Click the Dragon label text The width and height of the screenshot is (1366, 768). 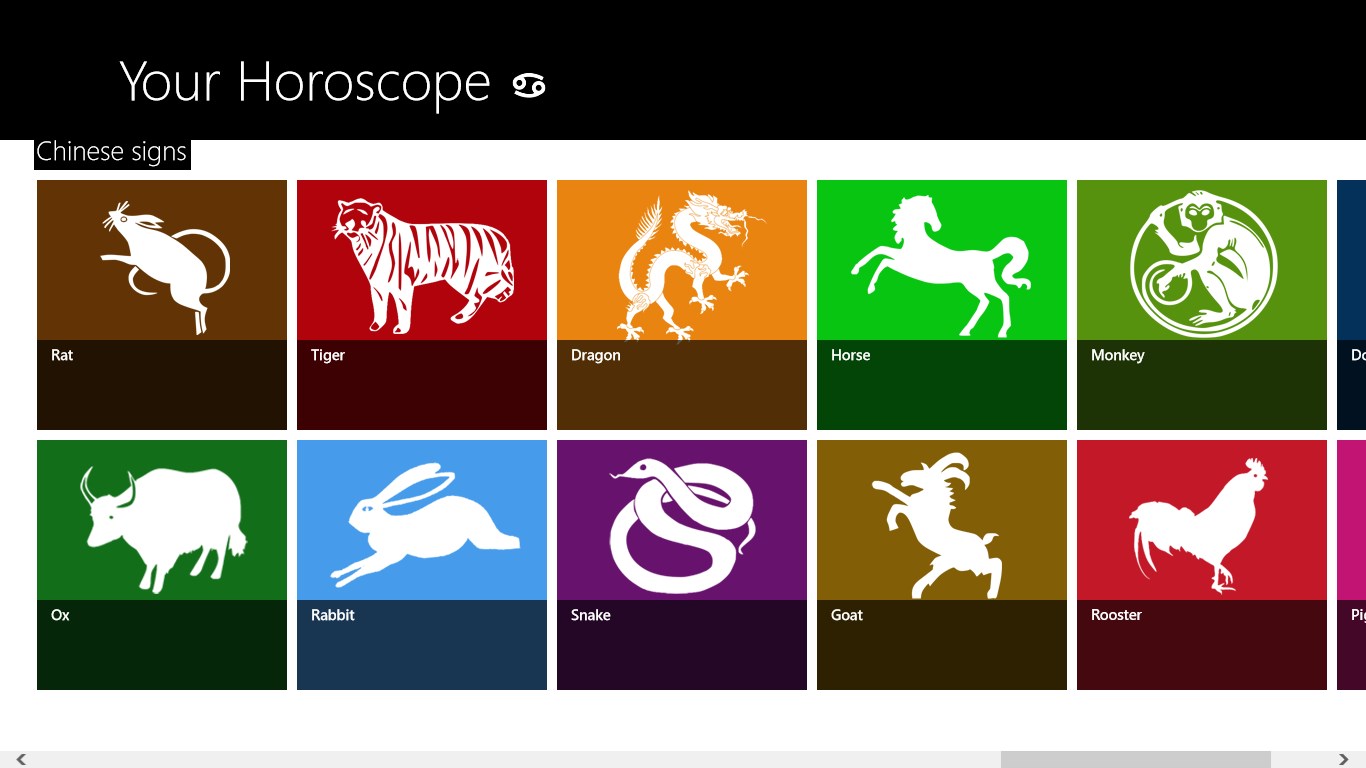pyautogui.click(x=596, y=355)
